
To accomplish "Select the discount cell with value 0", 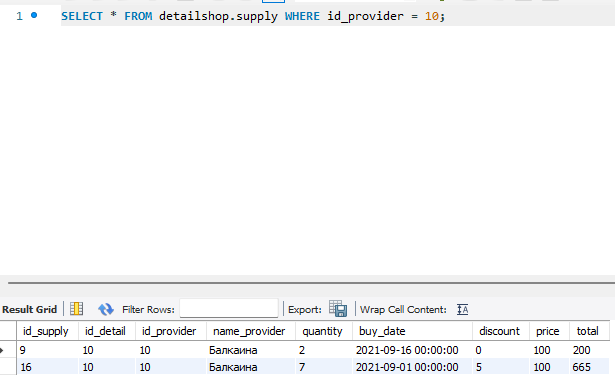I will click(500, 350).
